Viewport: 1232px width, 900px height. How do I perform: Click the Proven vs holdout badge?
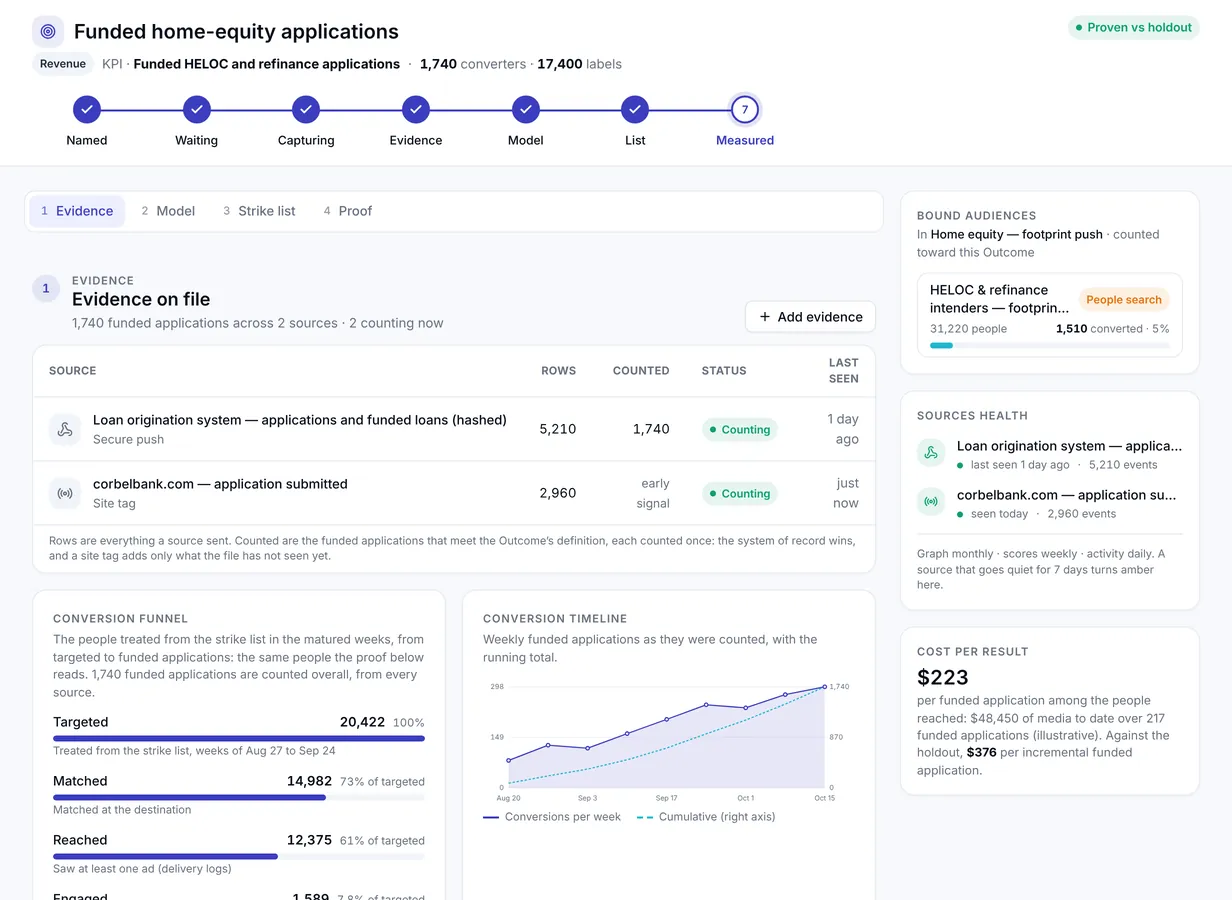[1133, 28]
